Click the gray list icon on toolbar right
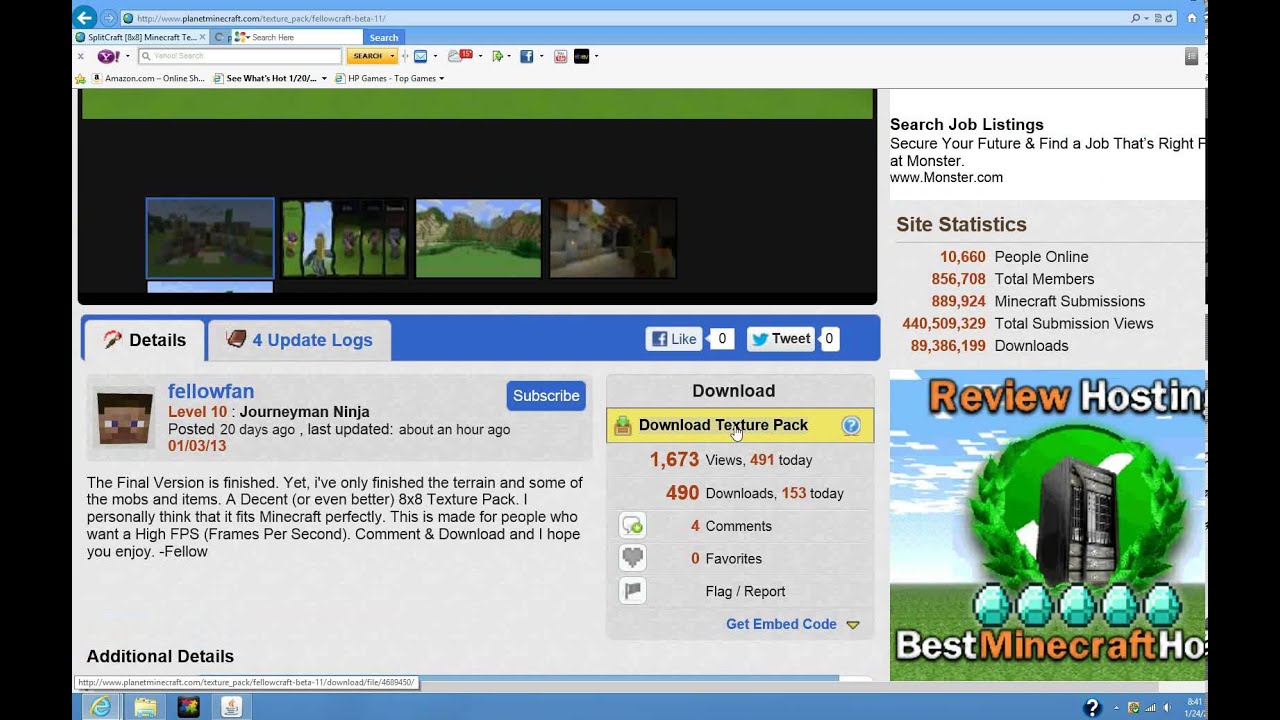The height and width of the screenshot is (720, 1280). click(1191, 57)
